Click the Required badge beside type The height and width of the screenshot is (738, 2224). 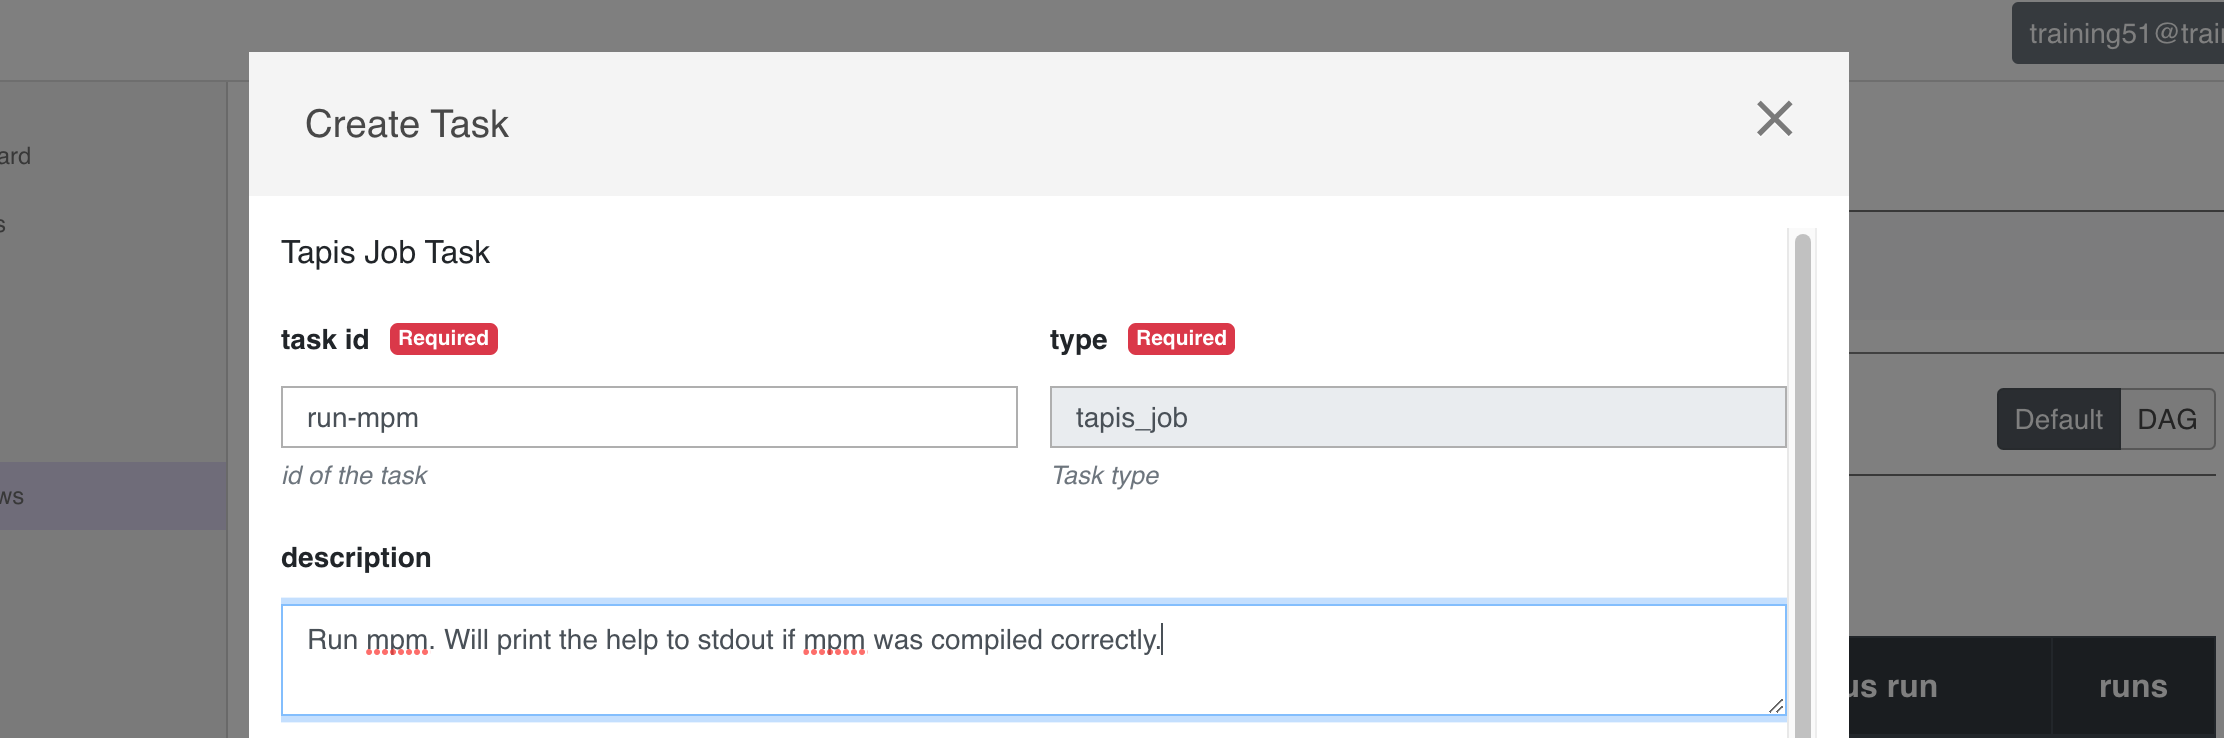pyautogui.click(x=1181, y=339)
